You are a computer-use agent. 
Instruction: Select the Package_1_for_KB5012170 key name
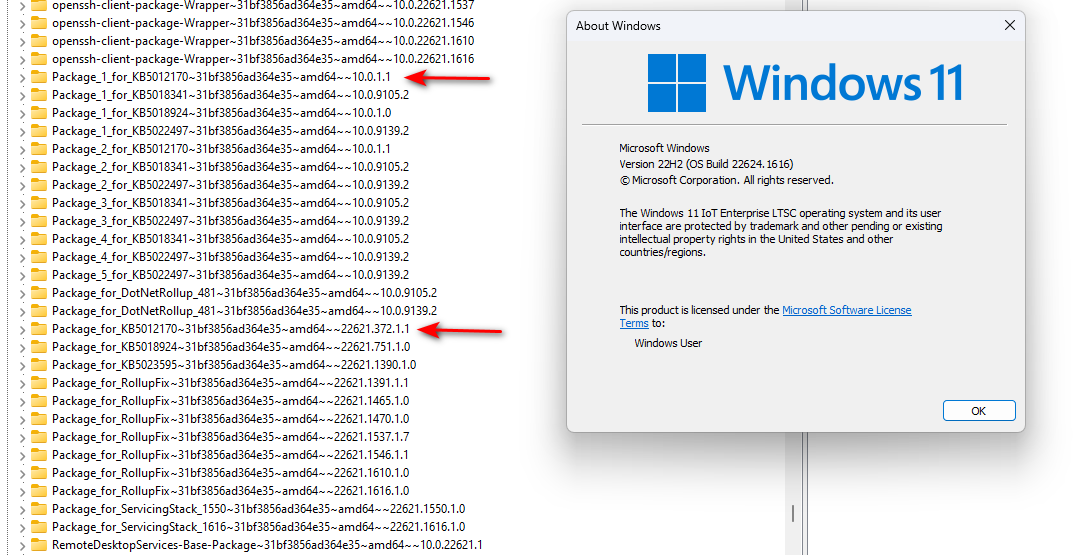tap(221, 77)
